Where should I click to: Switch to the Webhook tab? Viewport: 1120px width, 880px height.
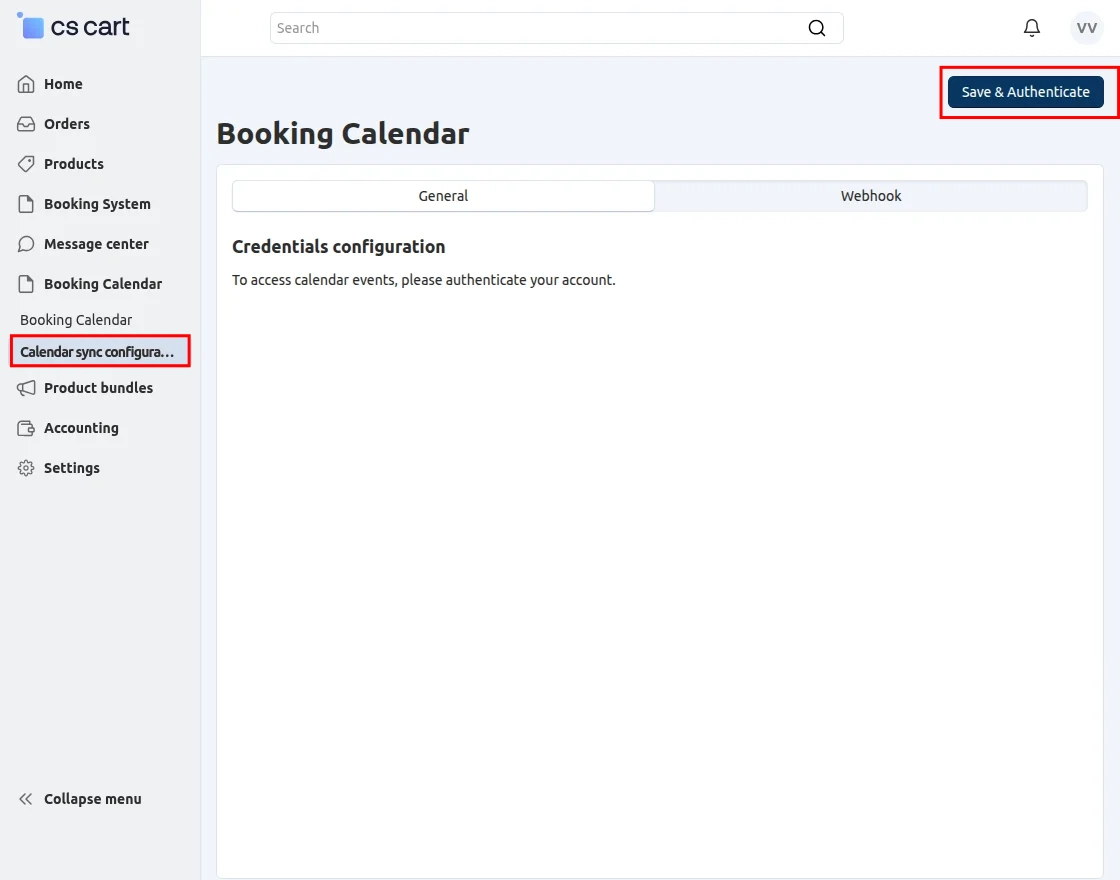[870, 196]
